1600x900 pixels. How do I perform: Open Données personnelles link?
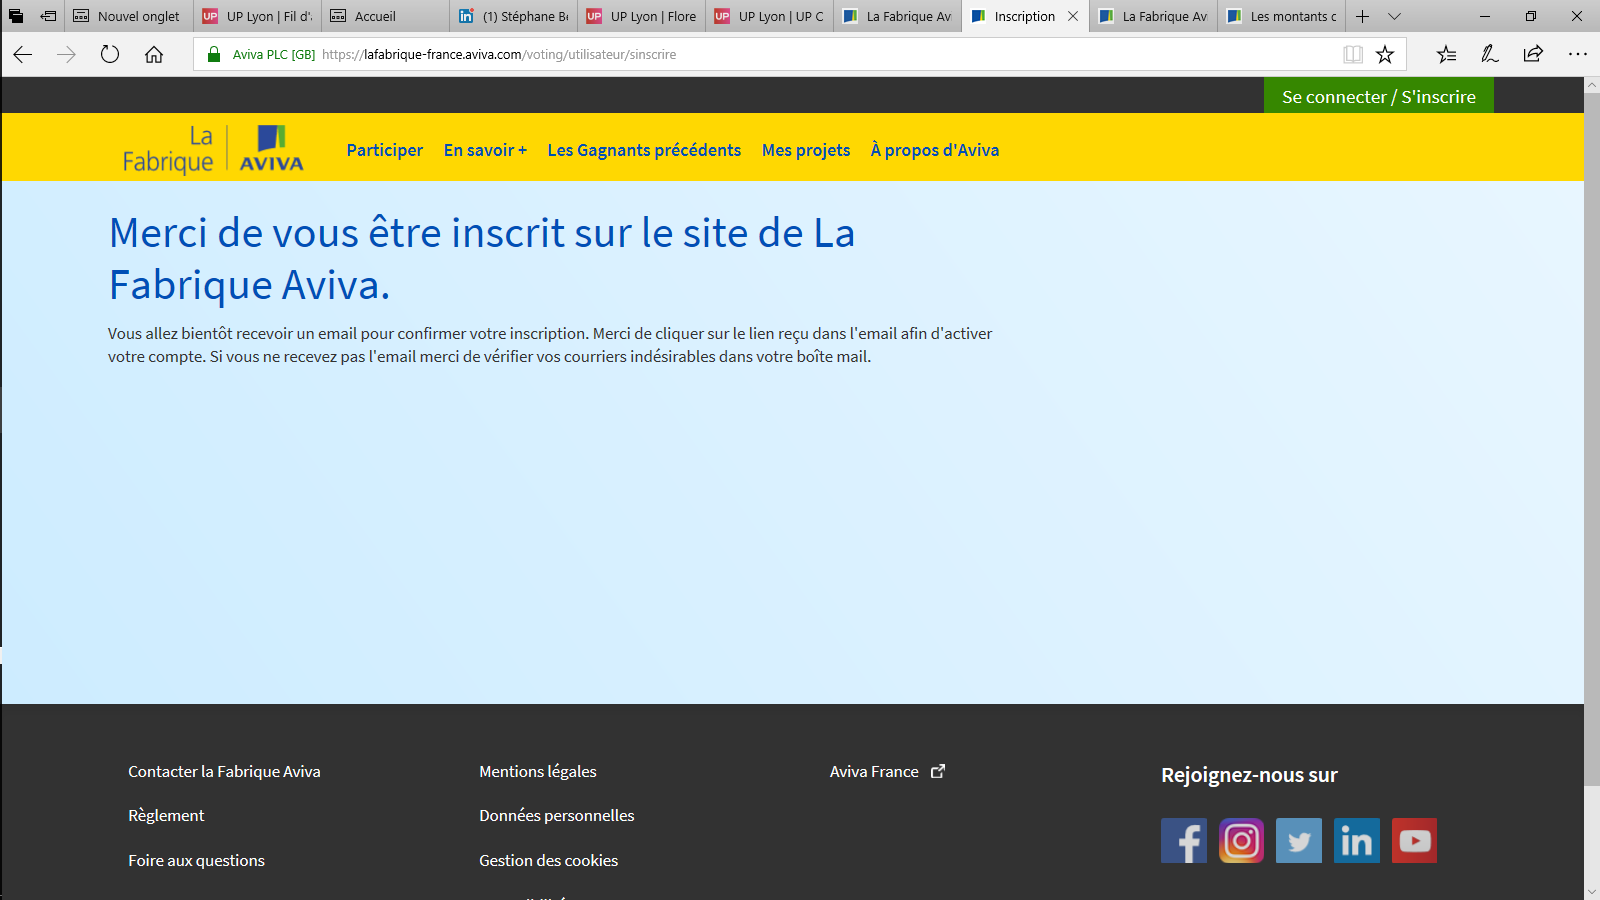(557, 815)
